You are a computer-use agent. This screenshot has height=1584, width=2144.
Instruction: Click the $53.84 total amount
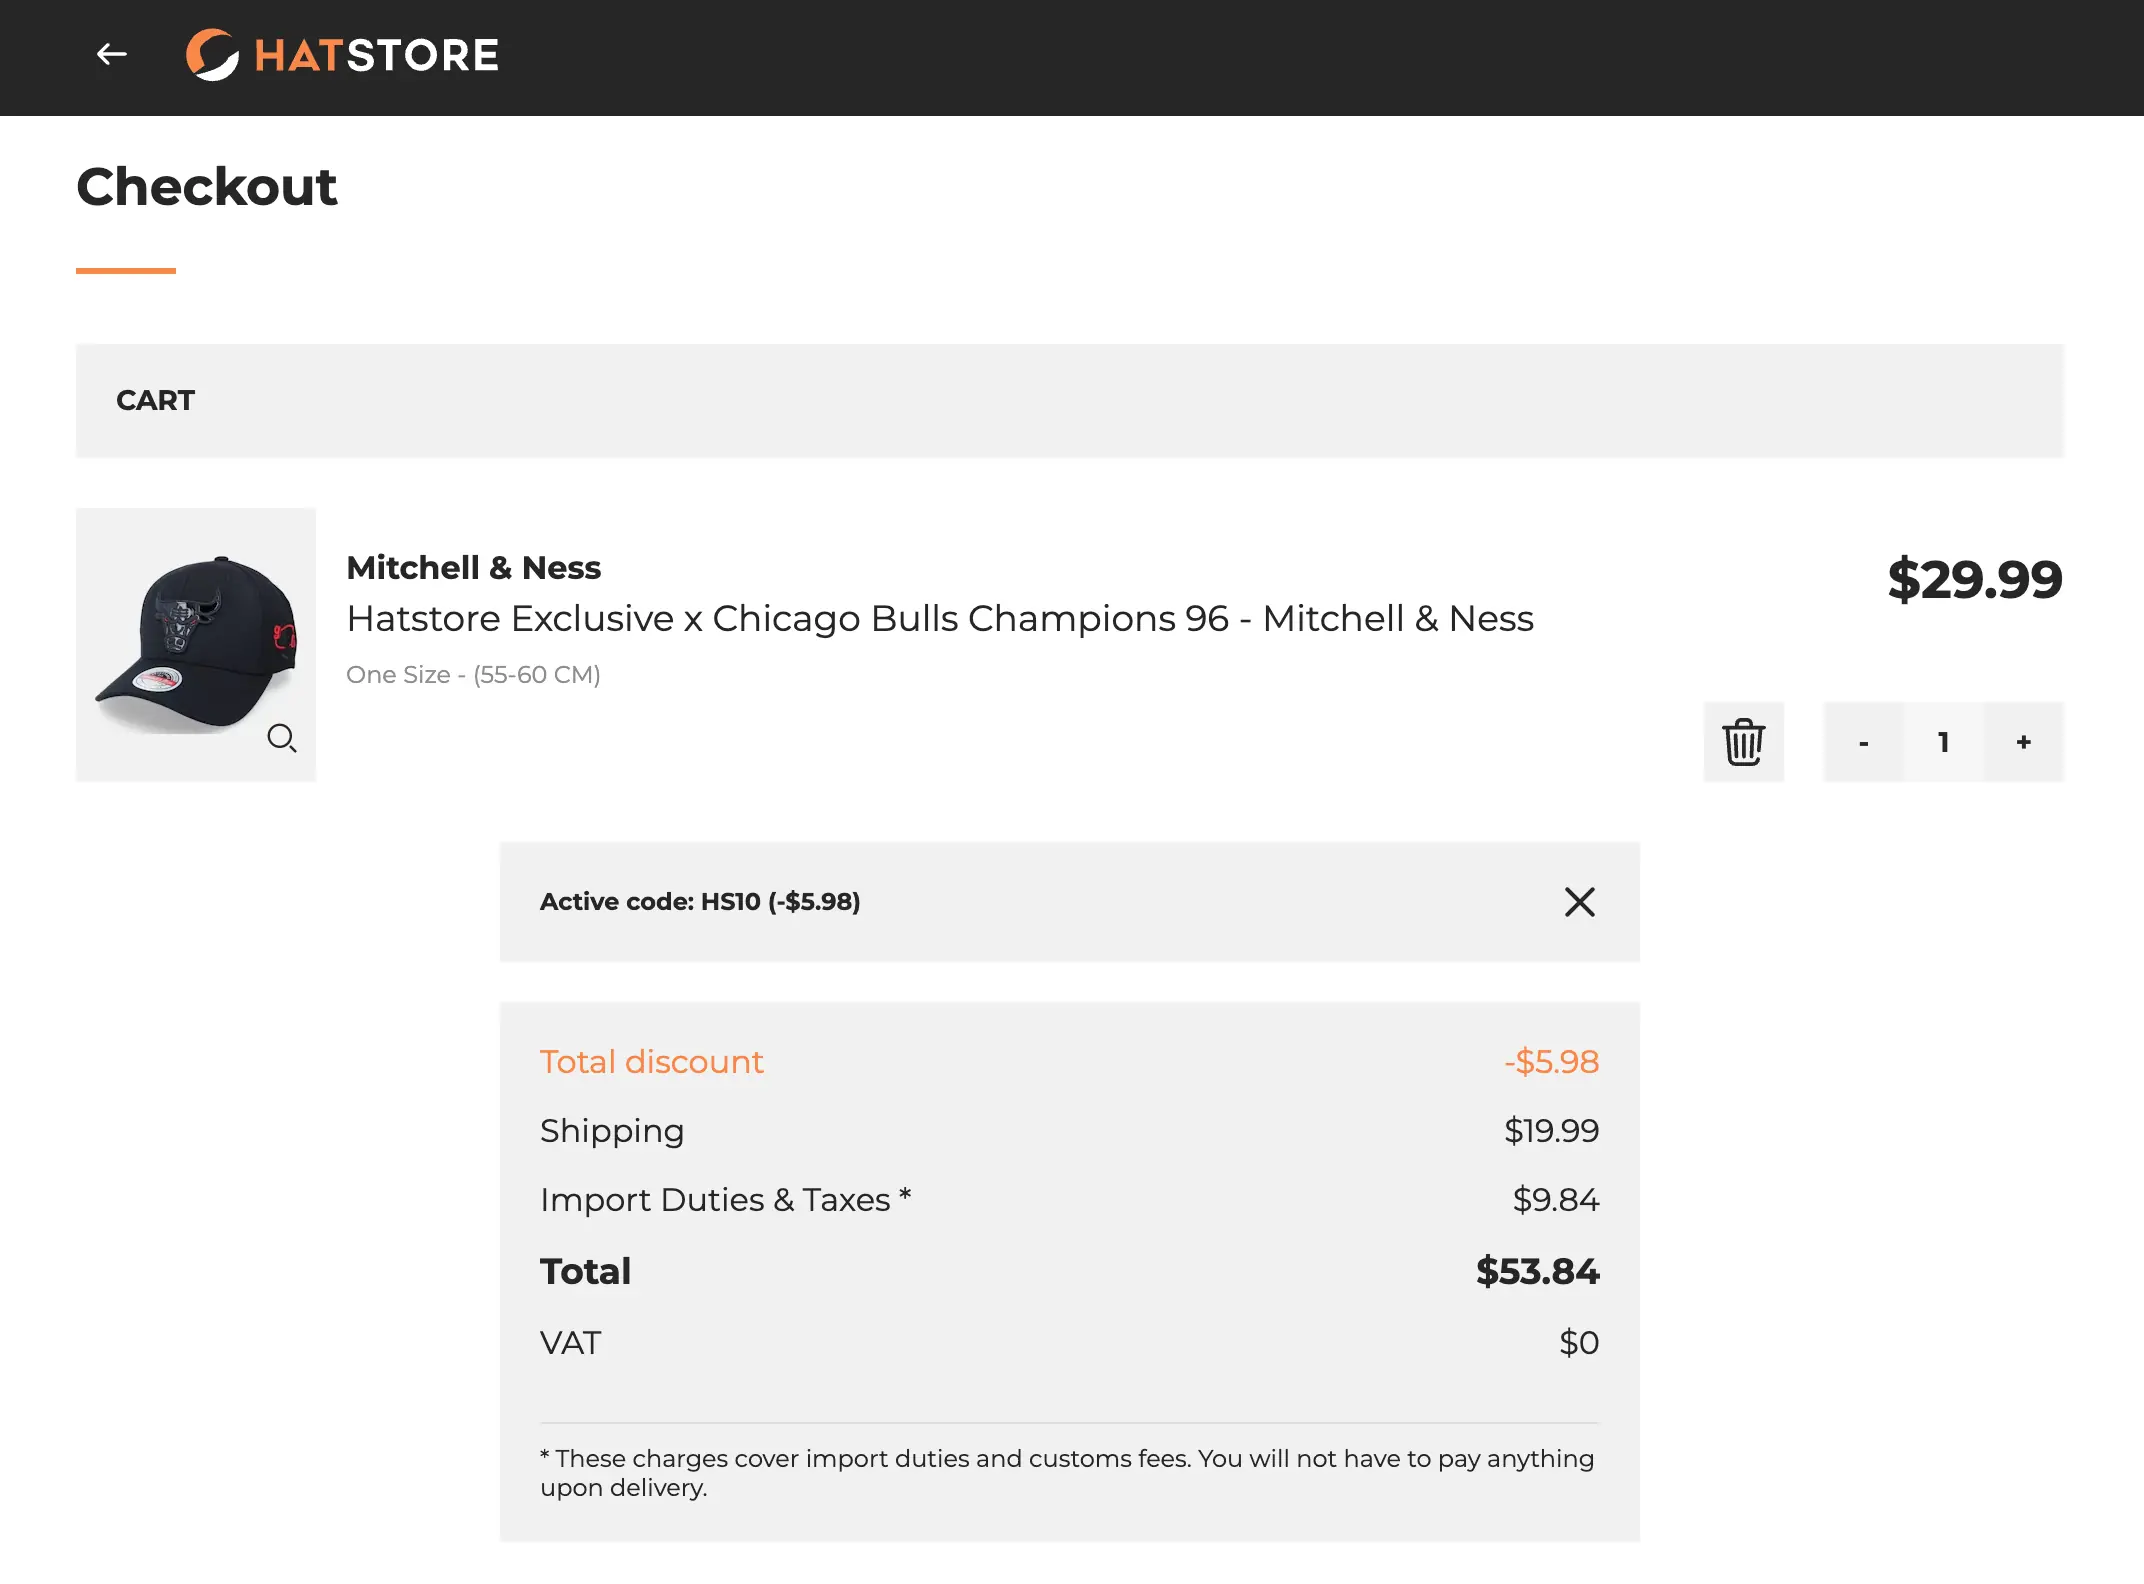point(1537,1272)
